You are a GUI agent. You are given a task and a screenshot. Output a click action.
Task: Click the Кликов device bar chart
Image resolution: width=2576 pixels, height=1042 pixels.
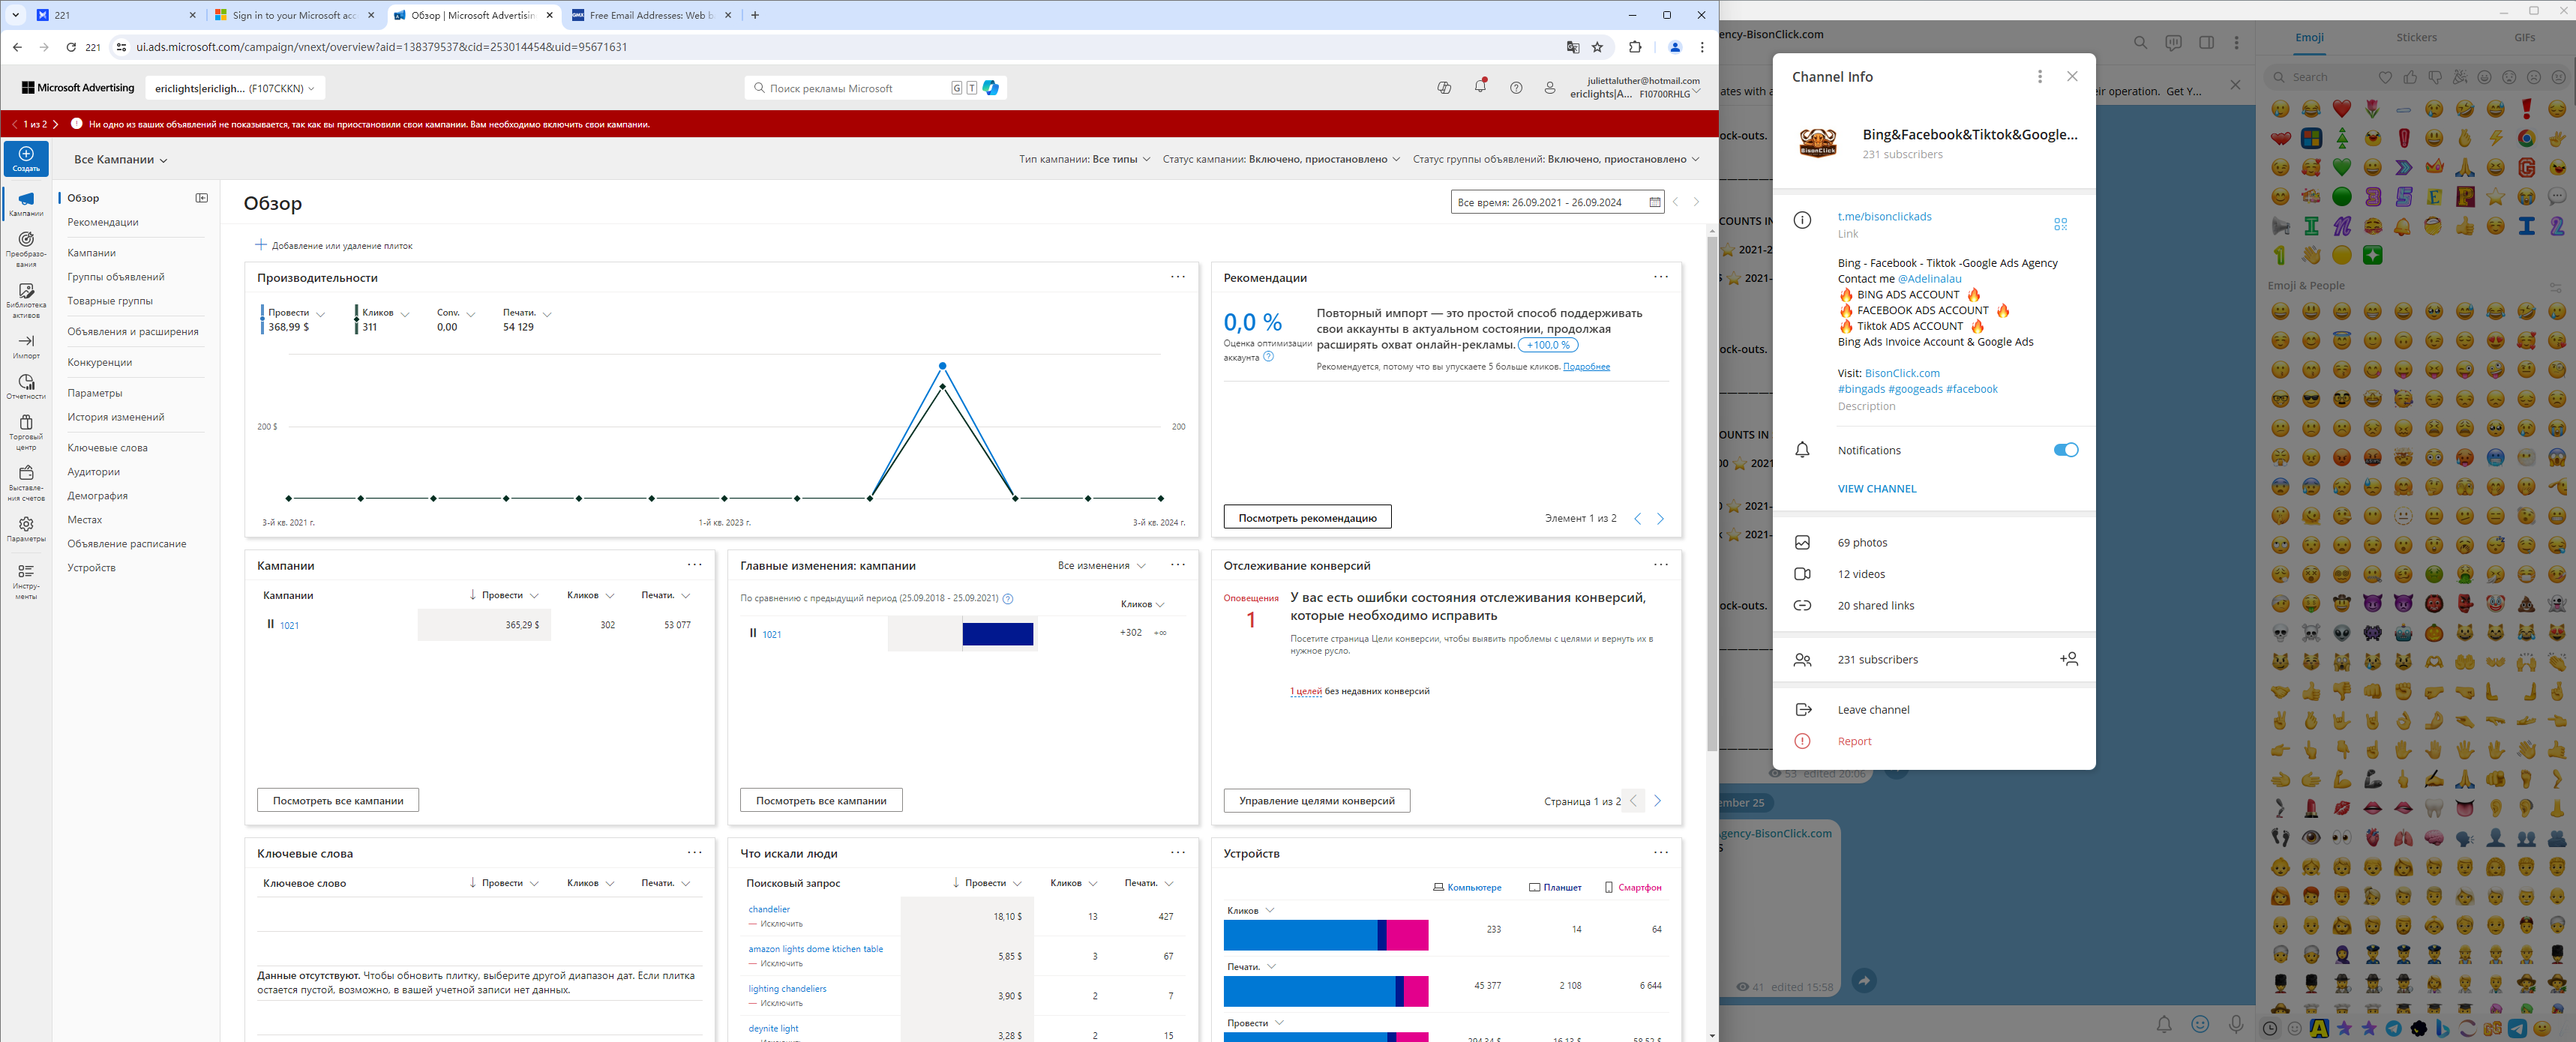pyautogui.click(x=1325, y=934)
